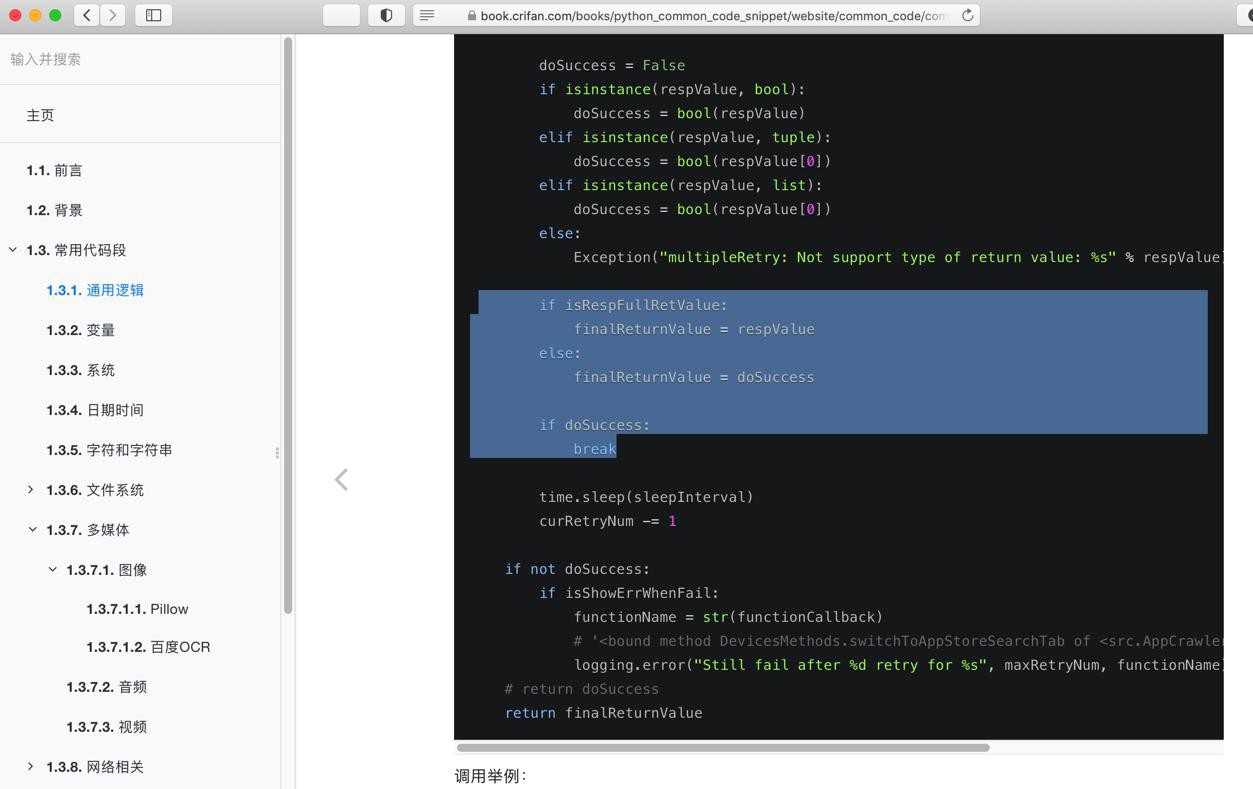Open 1.3.6. 文件系统 section
1253x789 pixels.
95,490
